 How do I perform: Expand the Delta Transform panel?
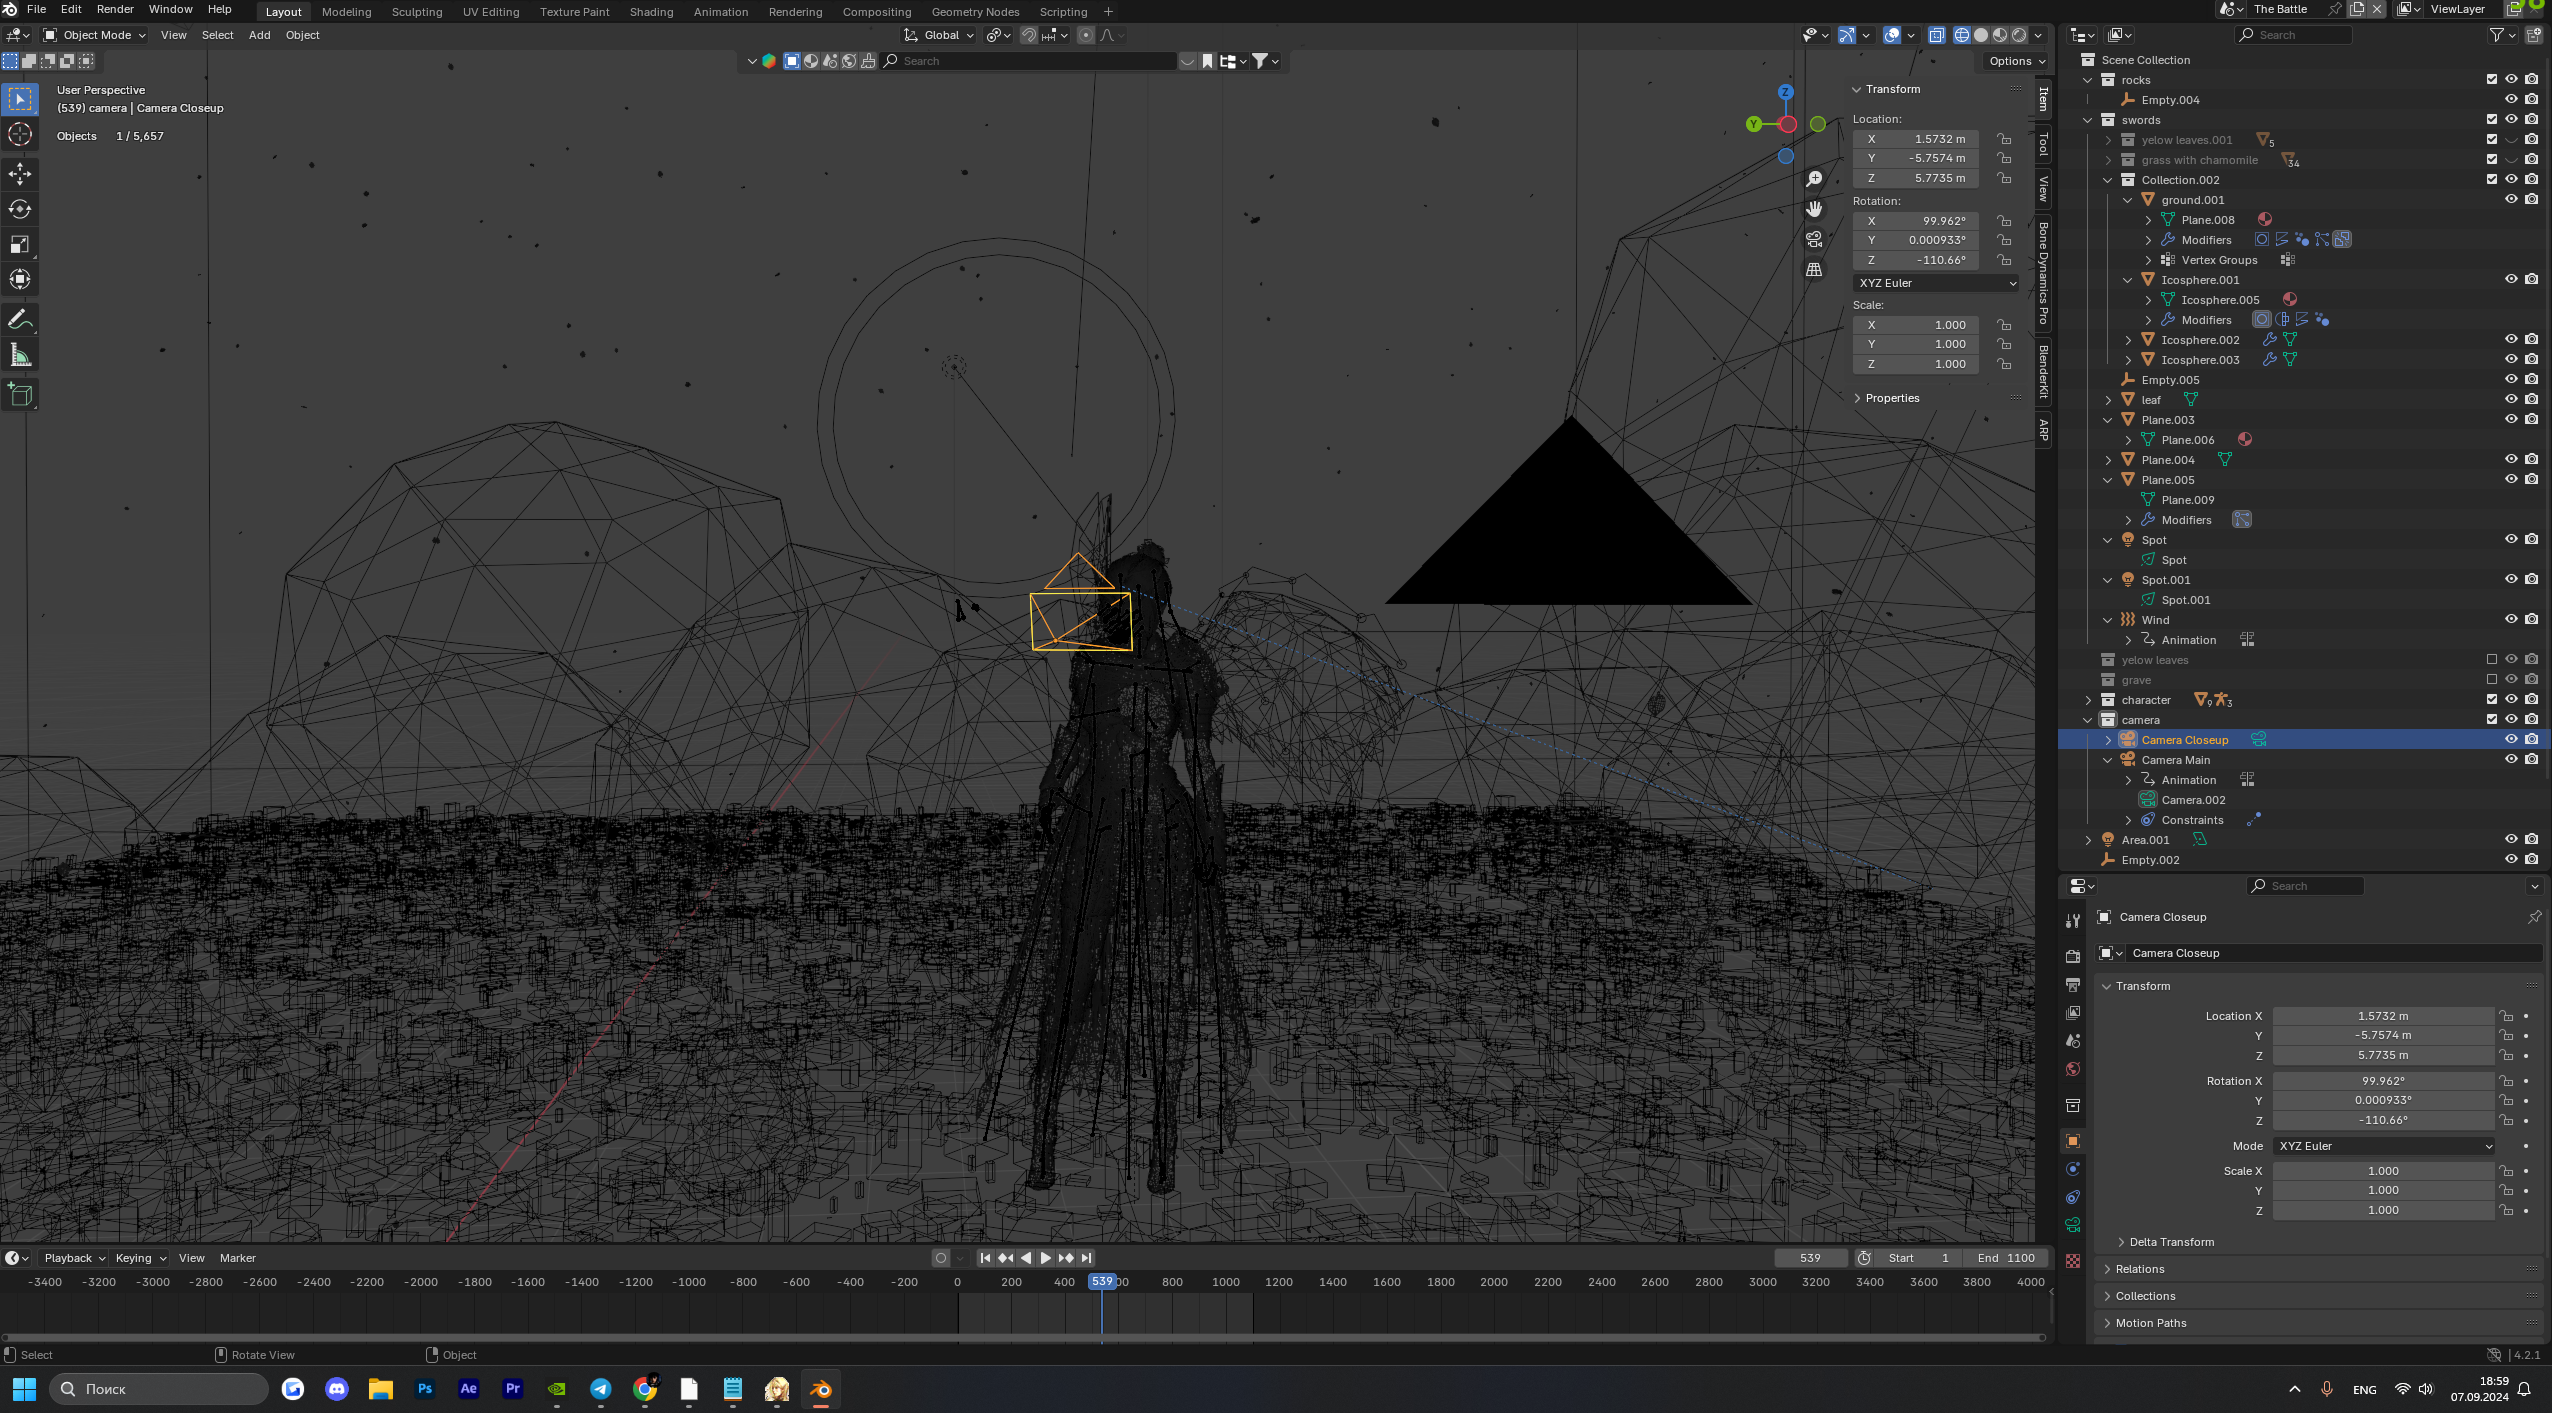[x=2171, y=1242]
